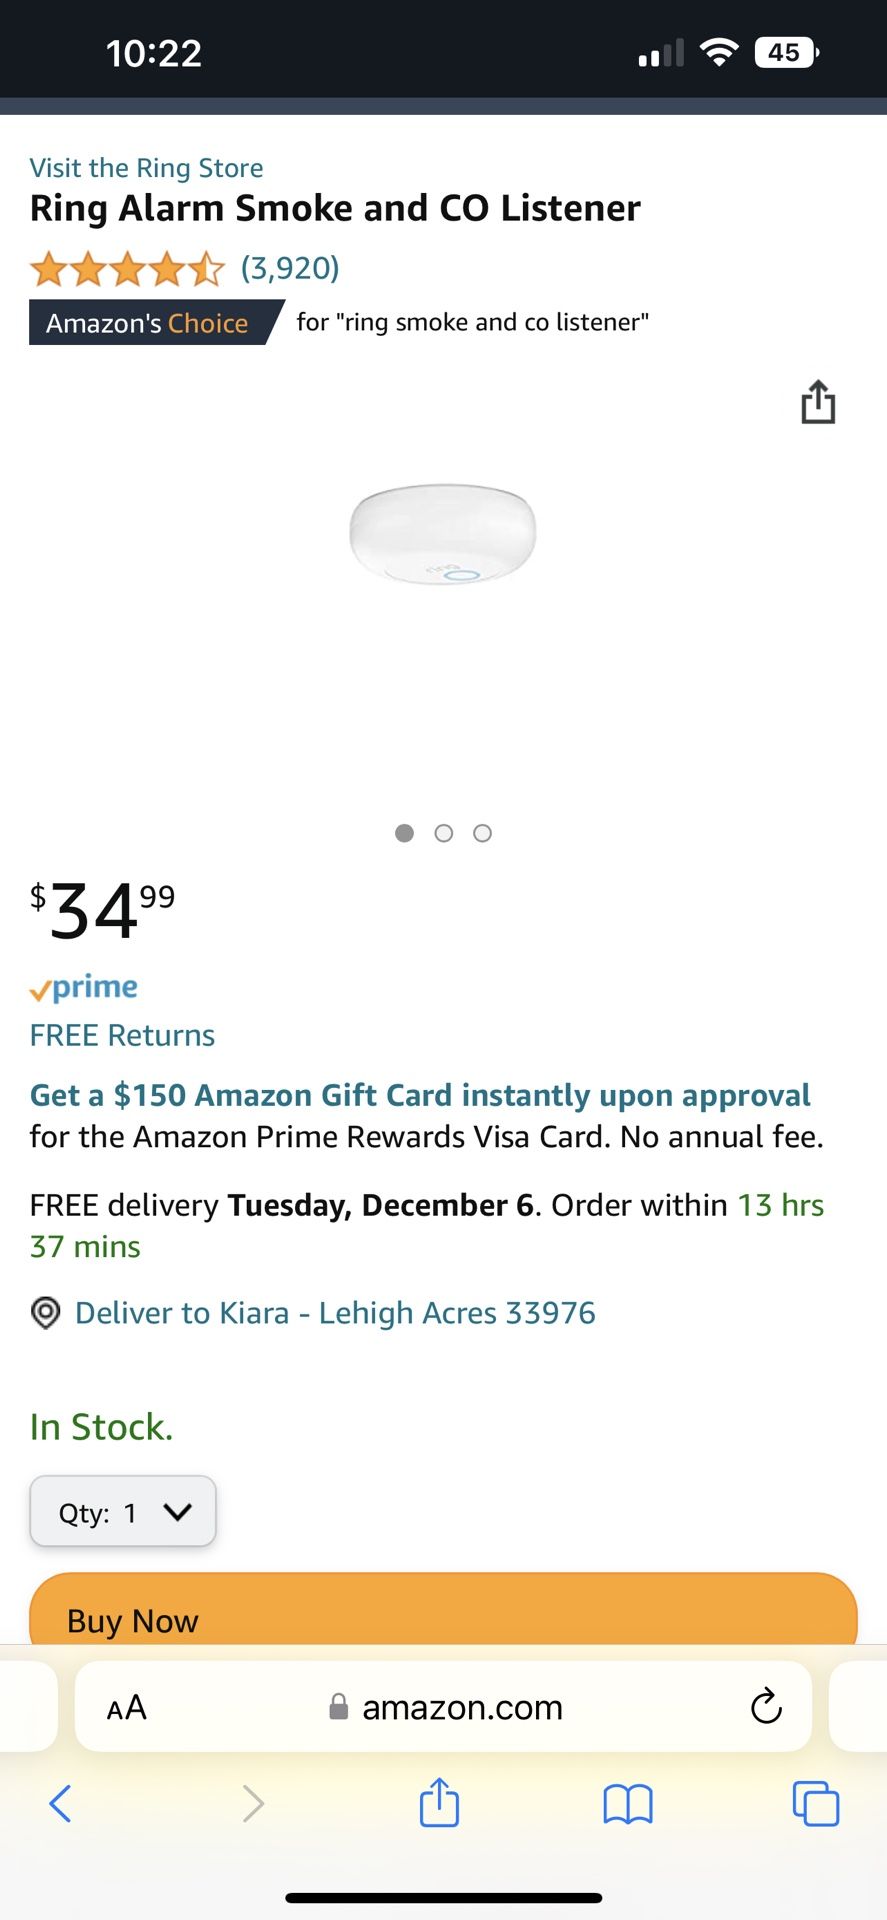Tap the delivery location pin icon

(x=45, y=1313)
